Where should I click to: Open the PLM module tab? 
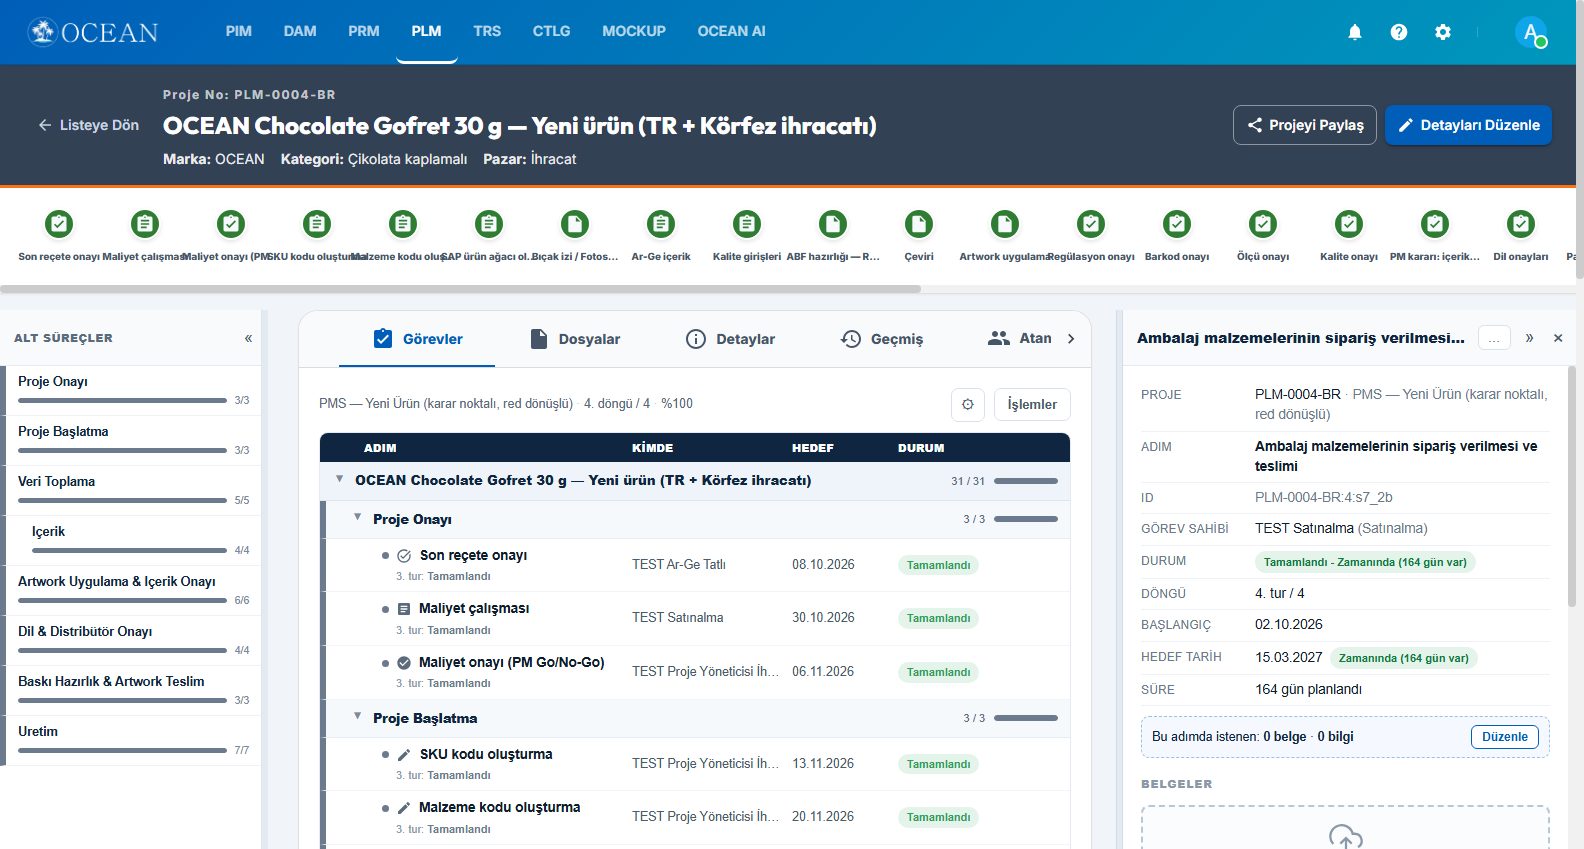pos(426,31)
